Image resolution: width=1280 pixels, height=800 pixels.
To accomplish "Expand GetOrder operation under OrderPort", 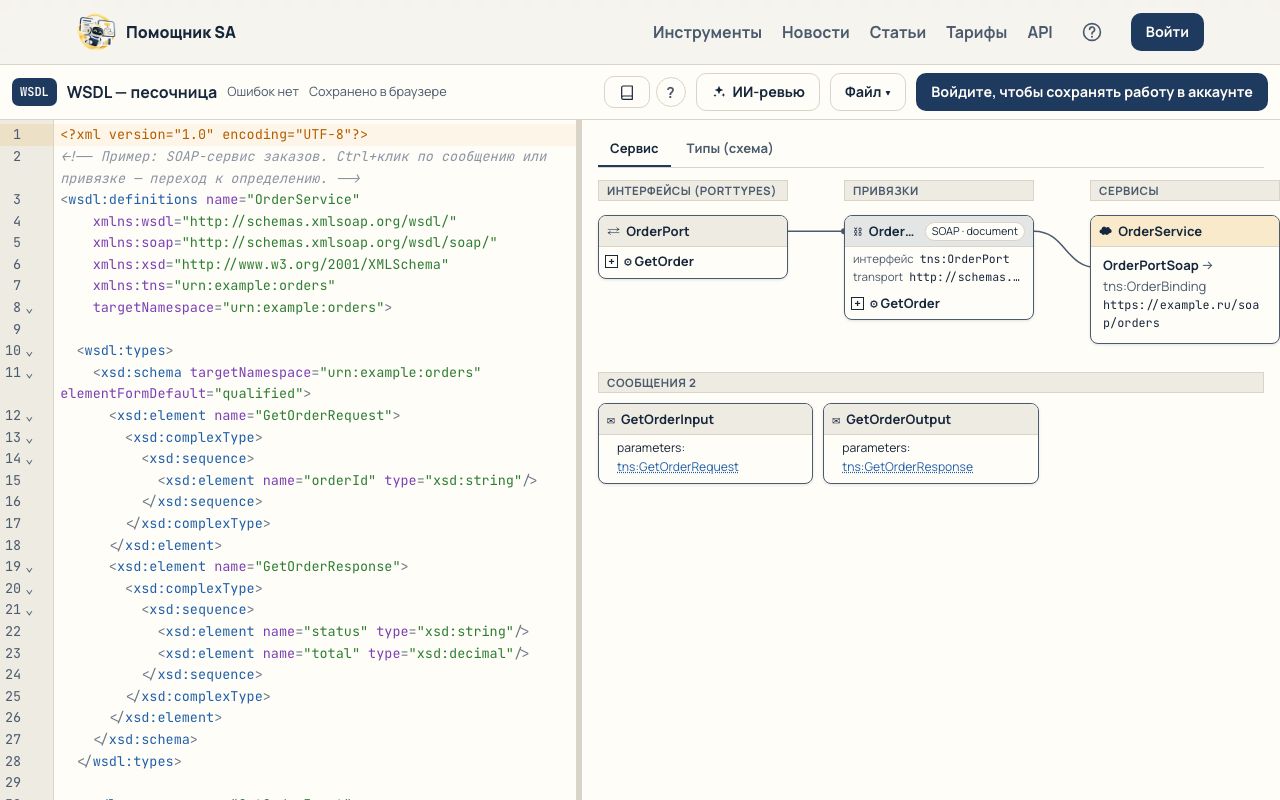I will 611,261.
